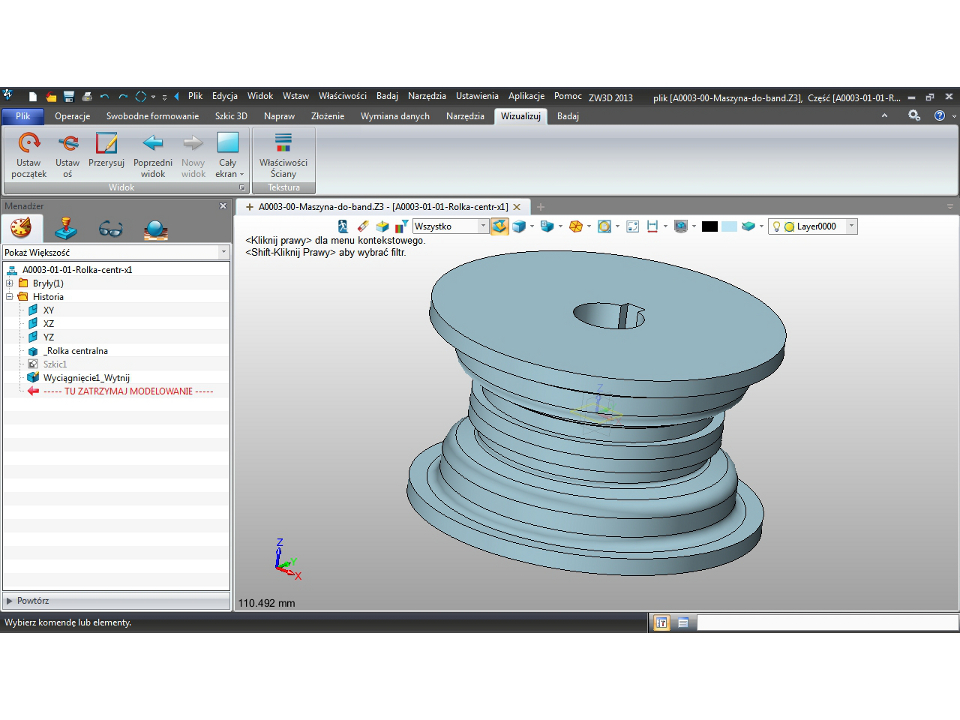The width and height of the screenshot is (960, 720).
Task: Click the joystick icon in the manager panel
Action: point(64,228)
